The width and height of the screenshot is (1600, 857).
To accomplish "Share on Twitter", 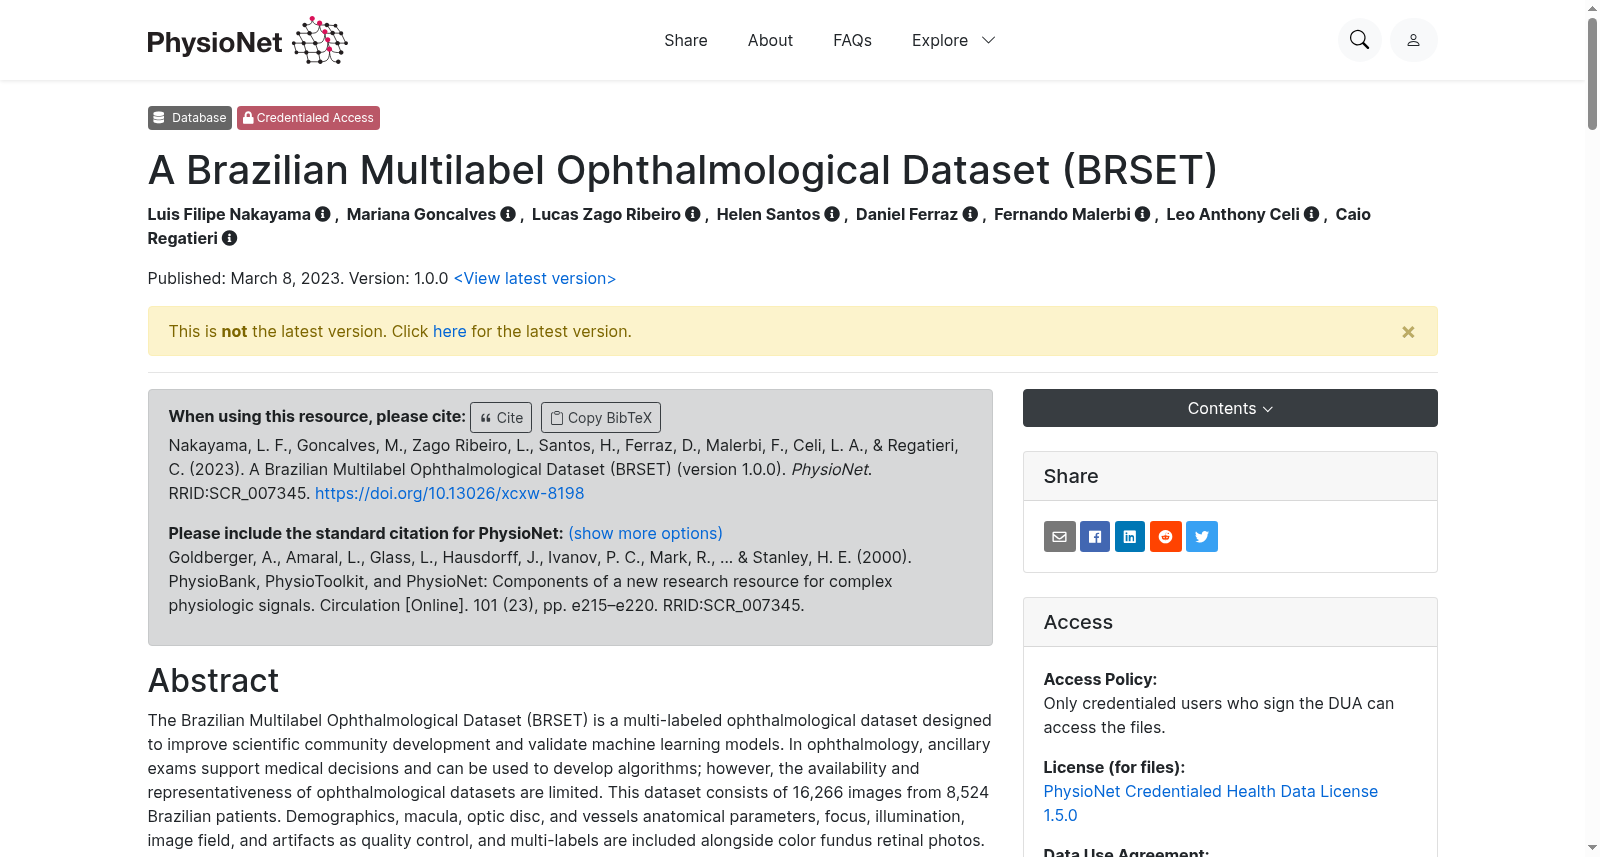I will (1202, 537).
